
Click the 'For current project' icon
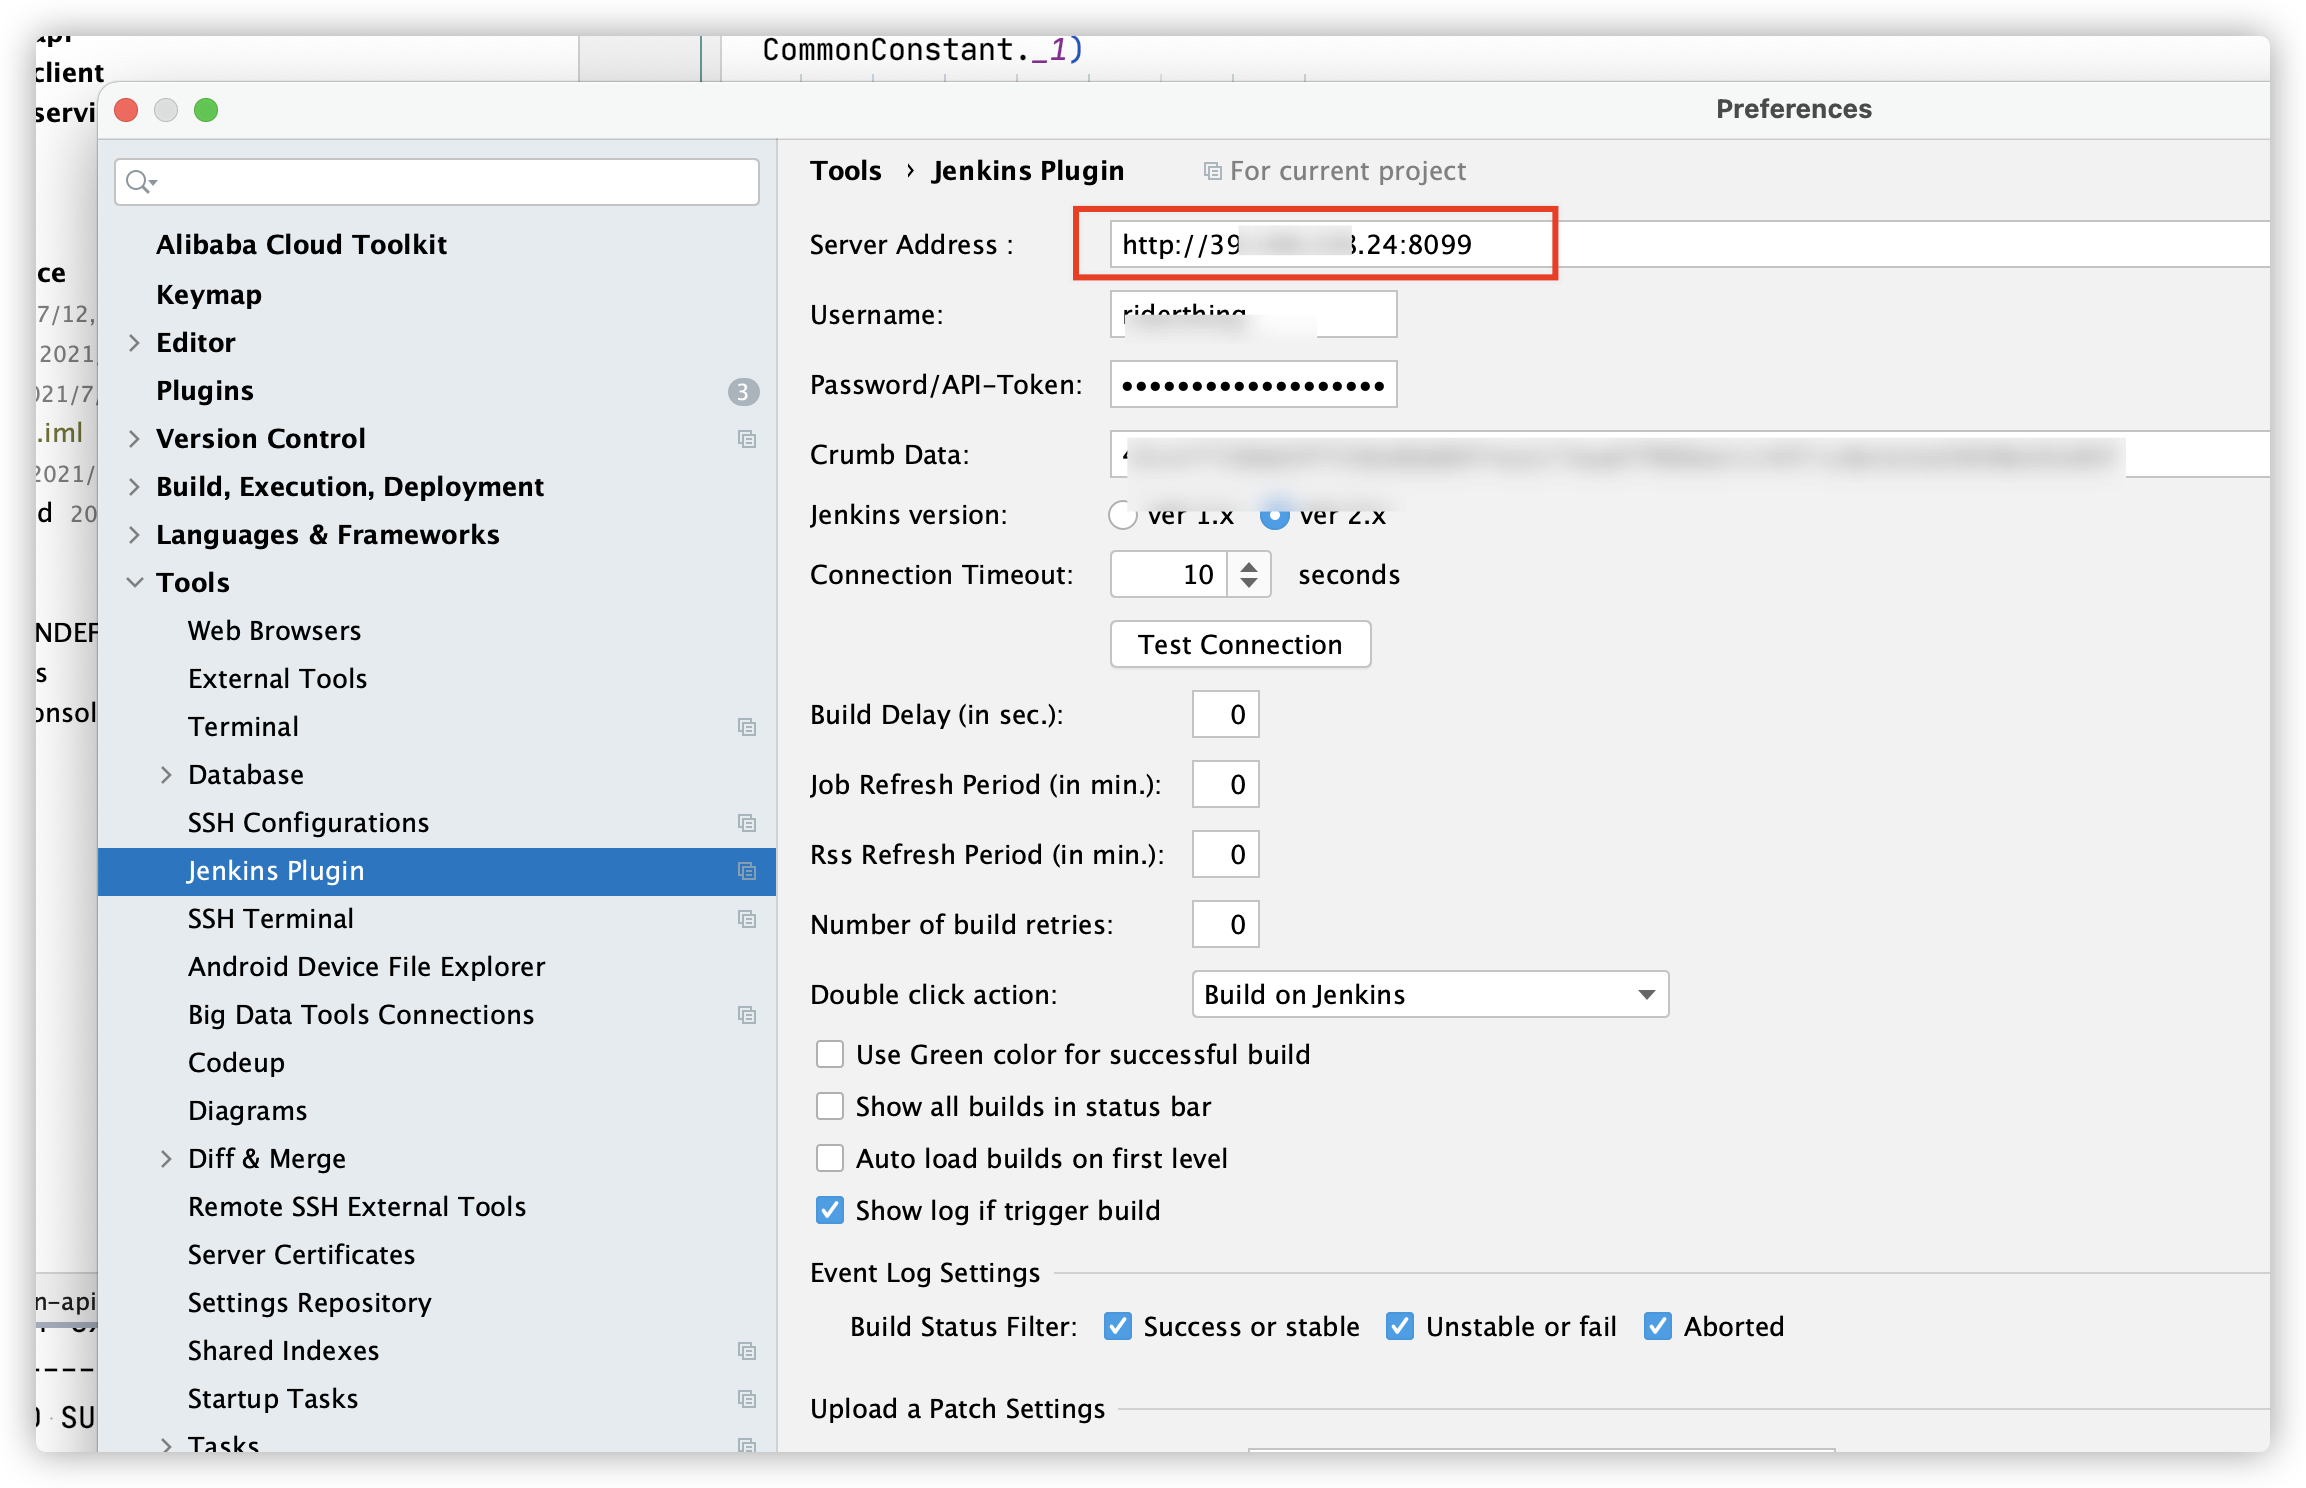point(1212,172)
